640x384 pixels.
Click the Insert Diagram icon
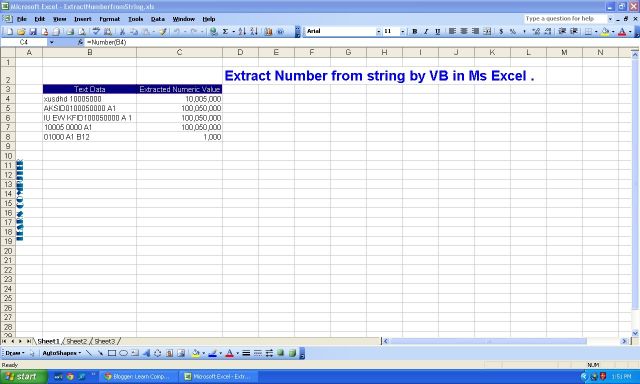point(158,353)
